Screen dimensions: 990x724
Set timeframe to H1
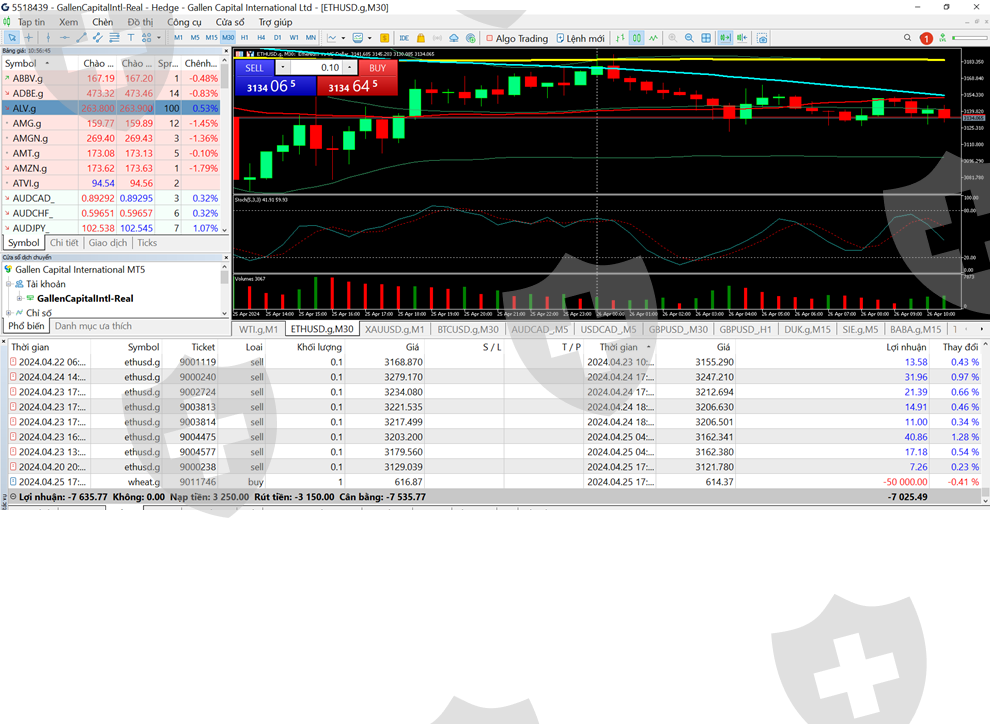tap(244, 38)
